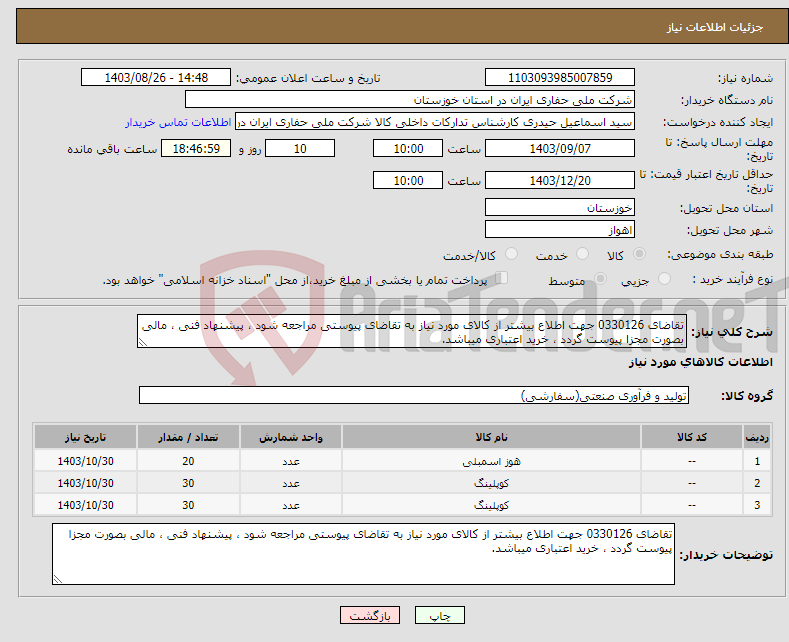This screenshot has height=642, width=789.
Task: Click the delivery city field اهواز
Action: [560, 229]
